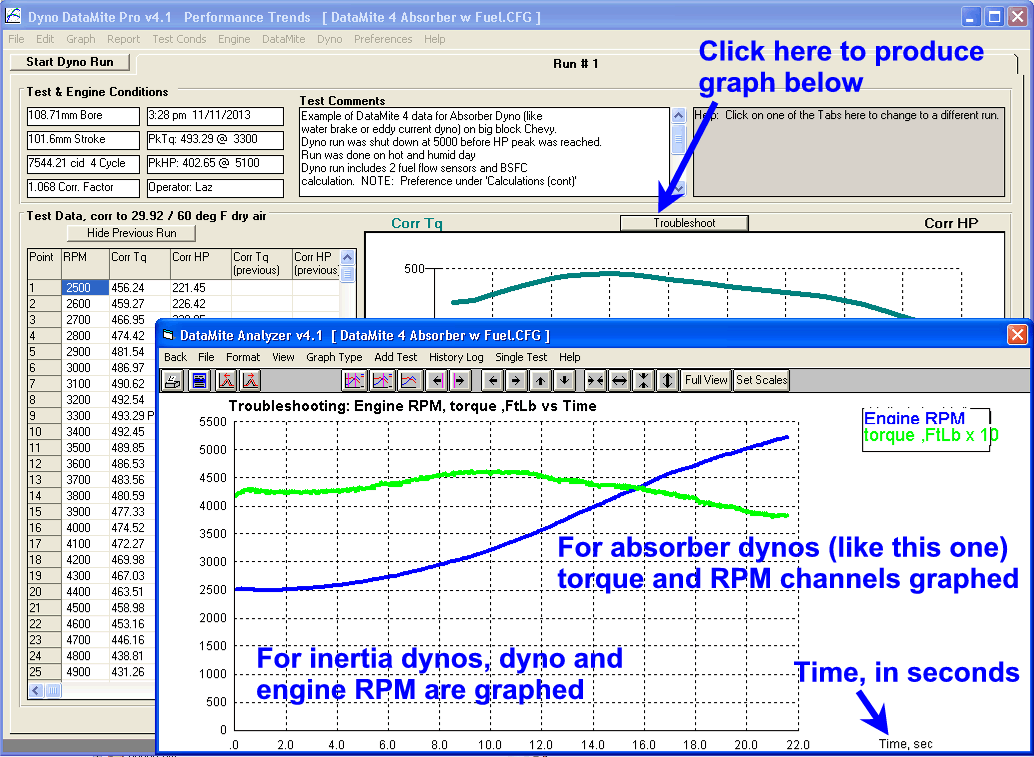Open the Graph Type menu

[334, 357]
